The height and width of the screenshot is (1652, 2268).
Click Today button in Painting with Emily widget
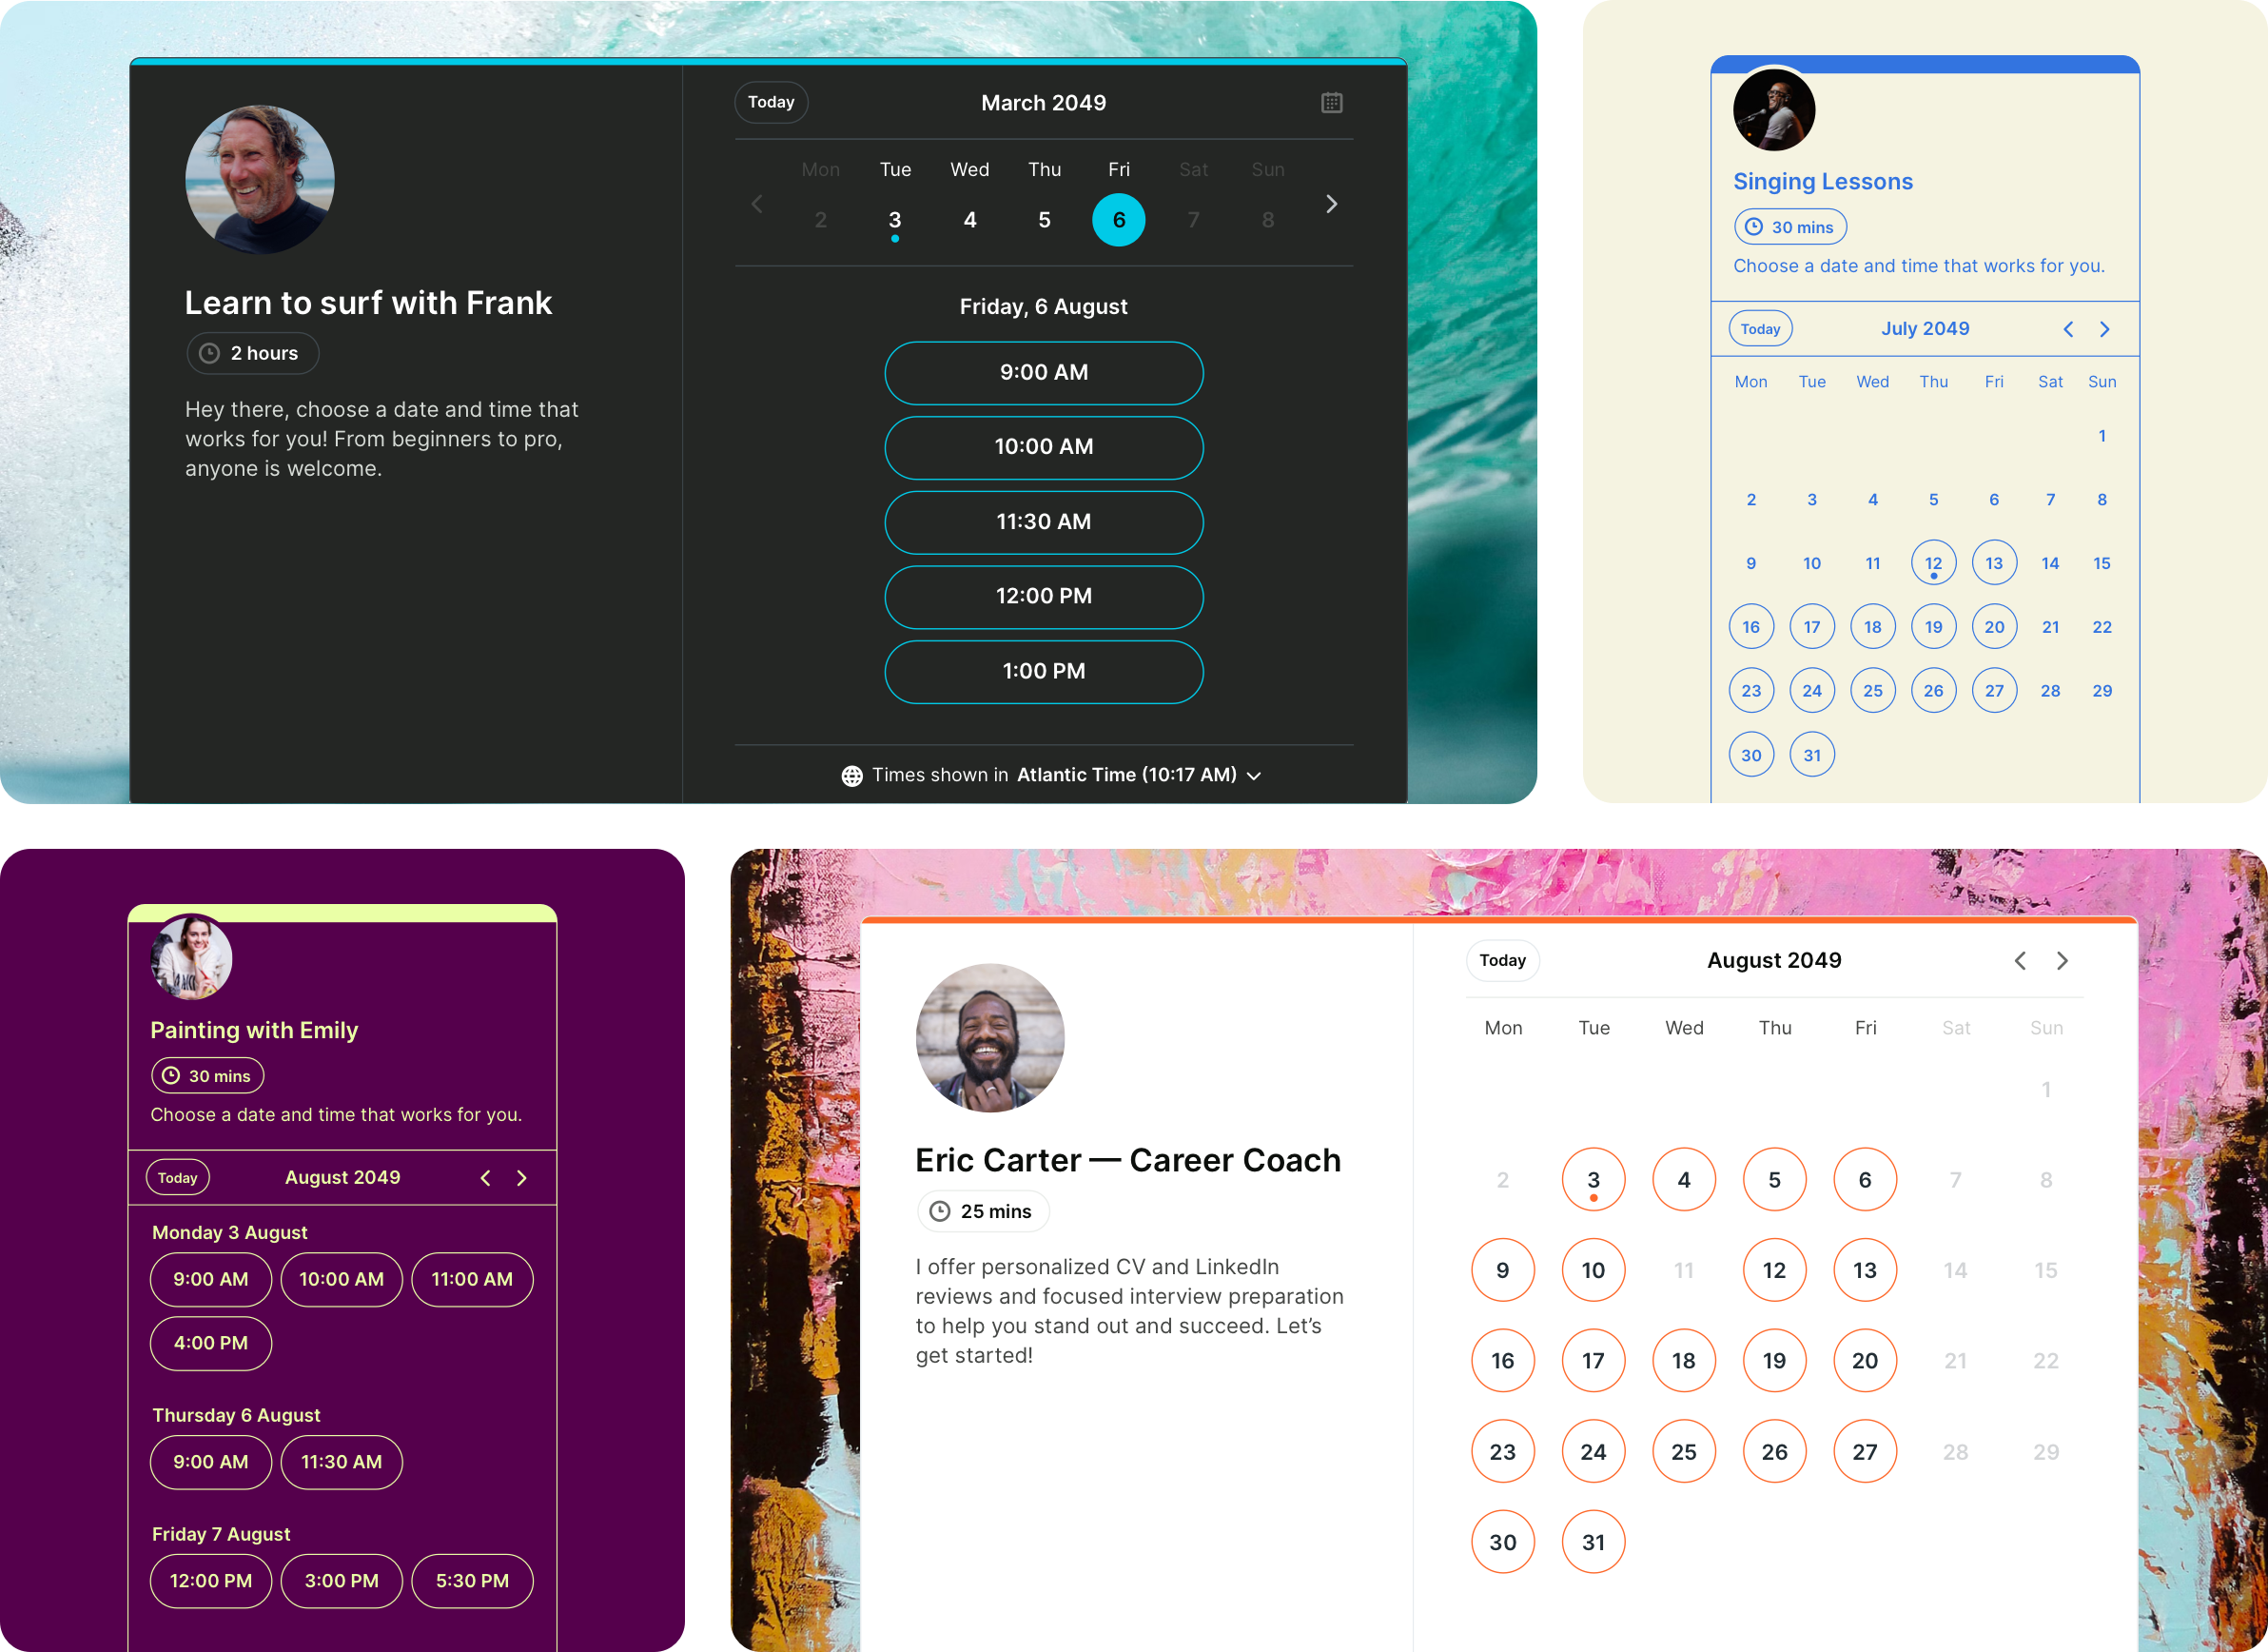(176, 1176)
